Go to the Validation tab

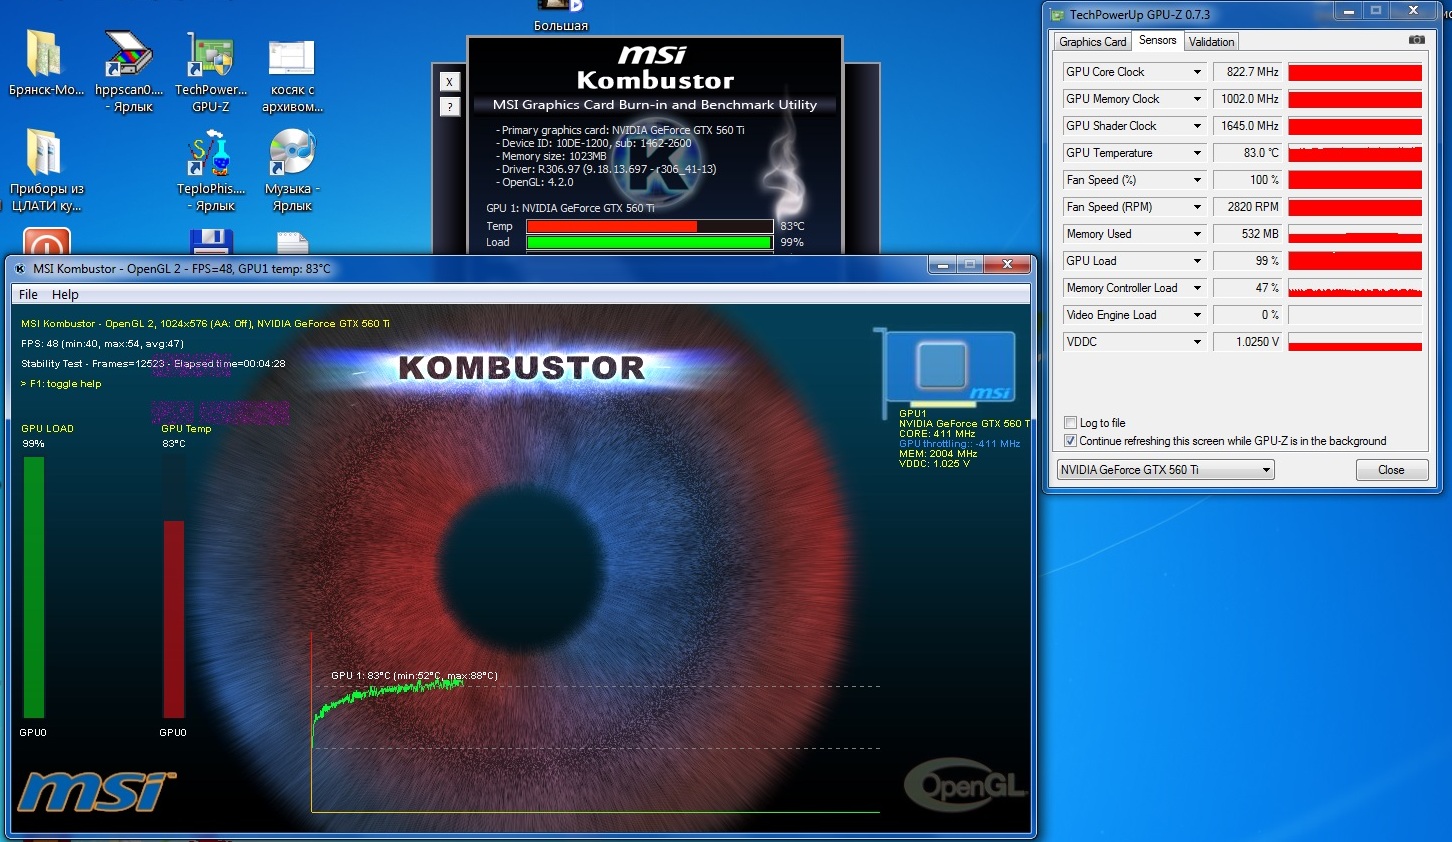pyautogui.click(x=1211, y=42)
